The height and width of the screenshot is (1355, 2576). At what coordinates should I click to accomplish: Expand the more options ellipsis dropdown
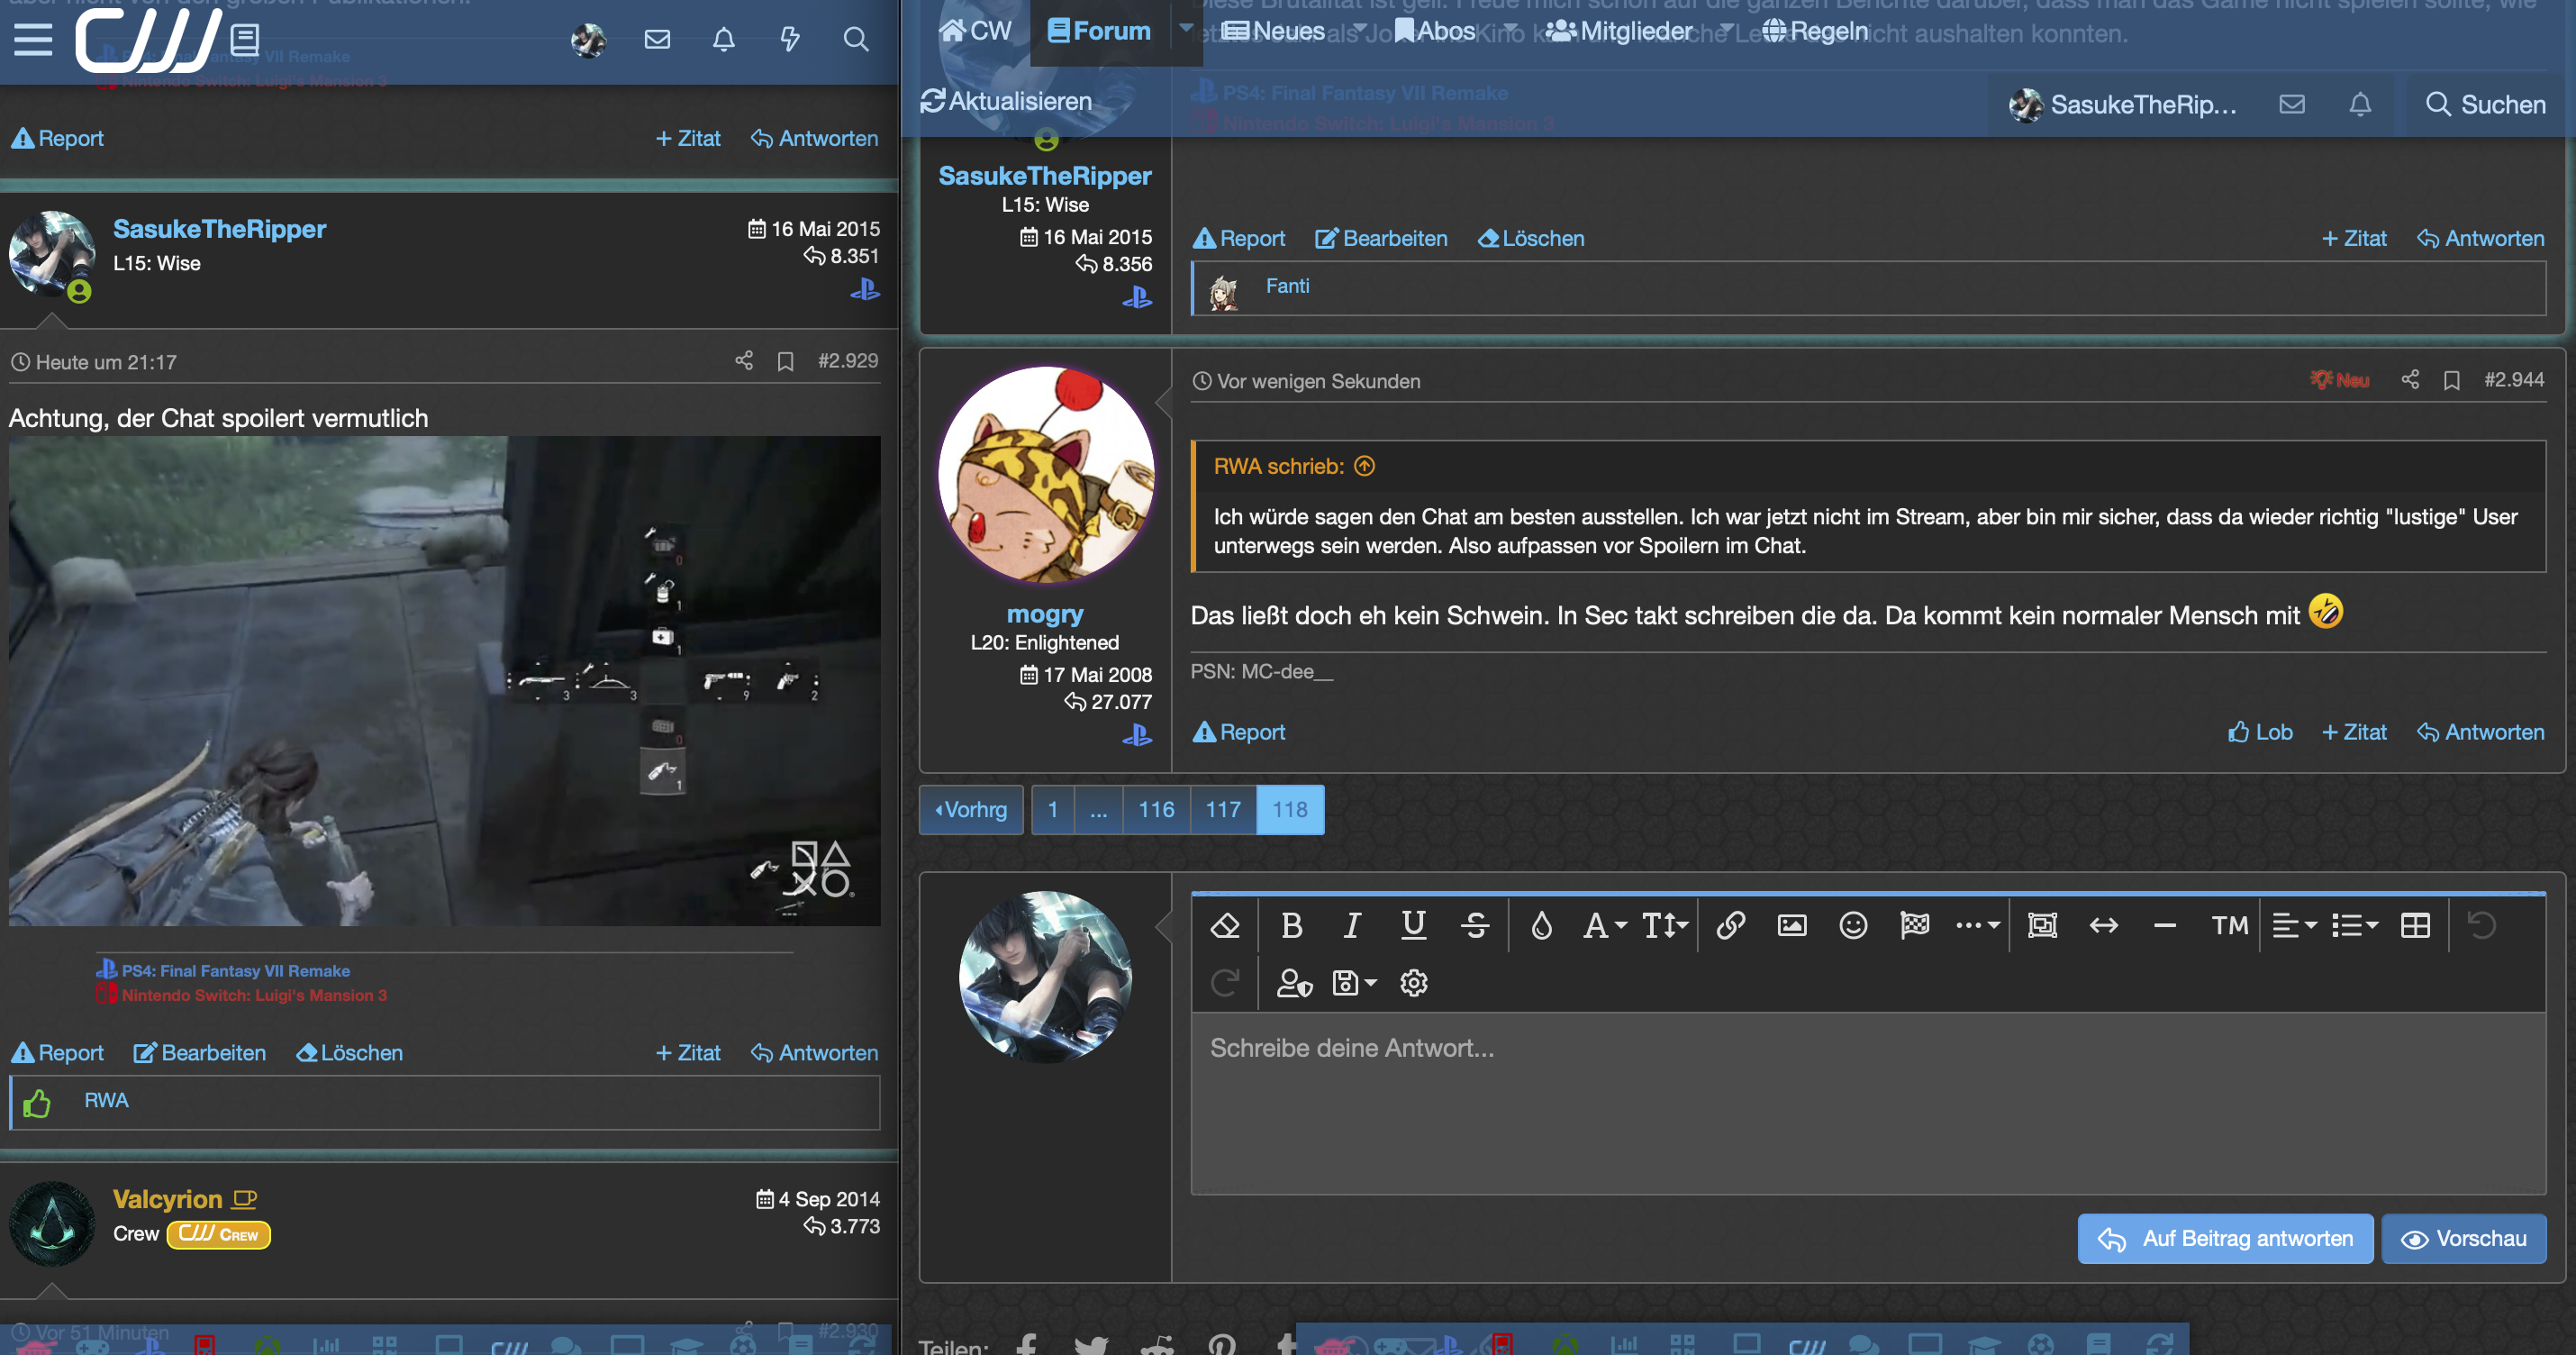tap(1977, 925)
